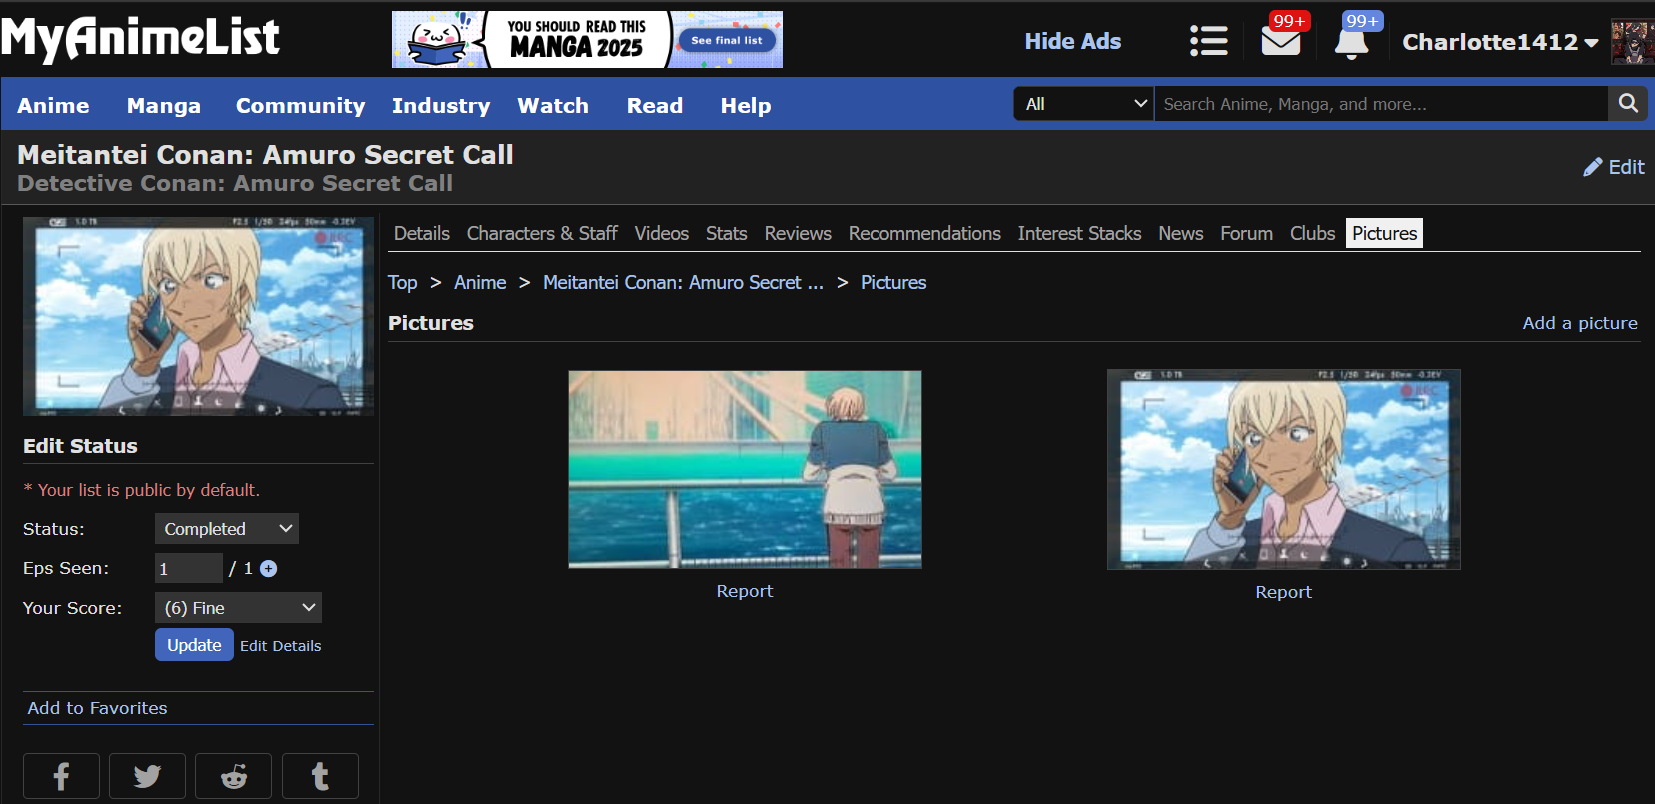This screenshot has width=1655, height=804.
Task: Open the messages envelope icon
Action: 1280,42
